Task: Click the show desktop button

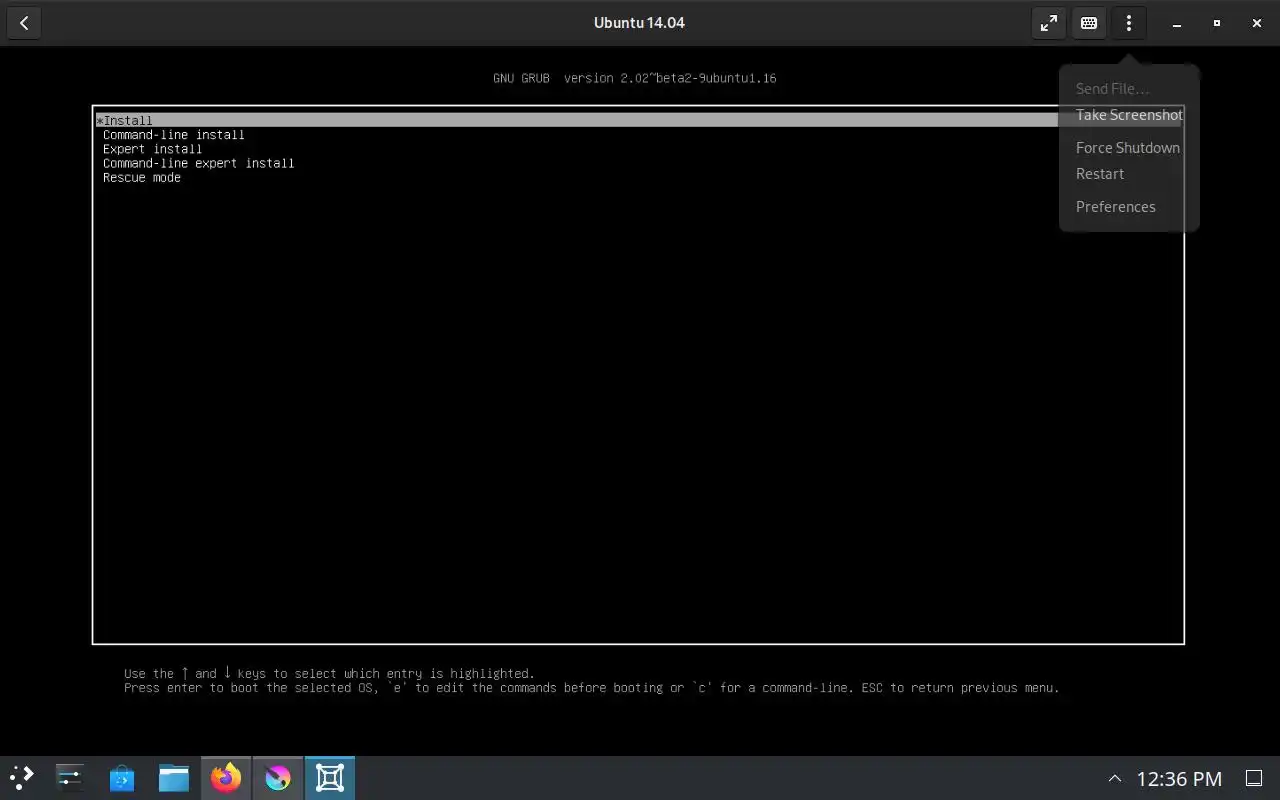Action: pos(1253,779)
